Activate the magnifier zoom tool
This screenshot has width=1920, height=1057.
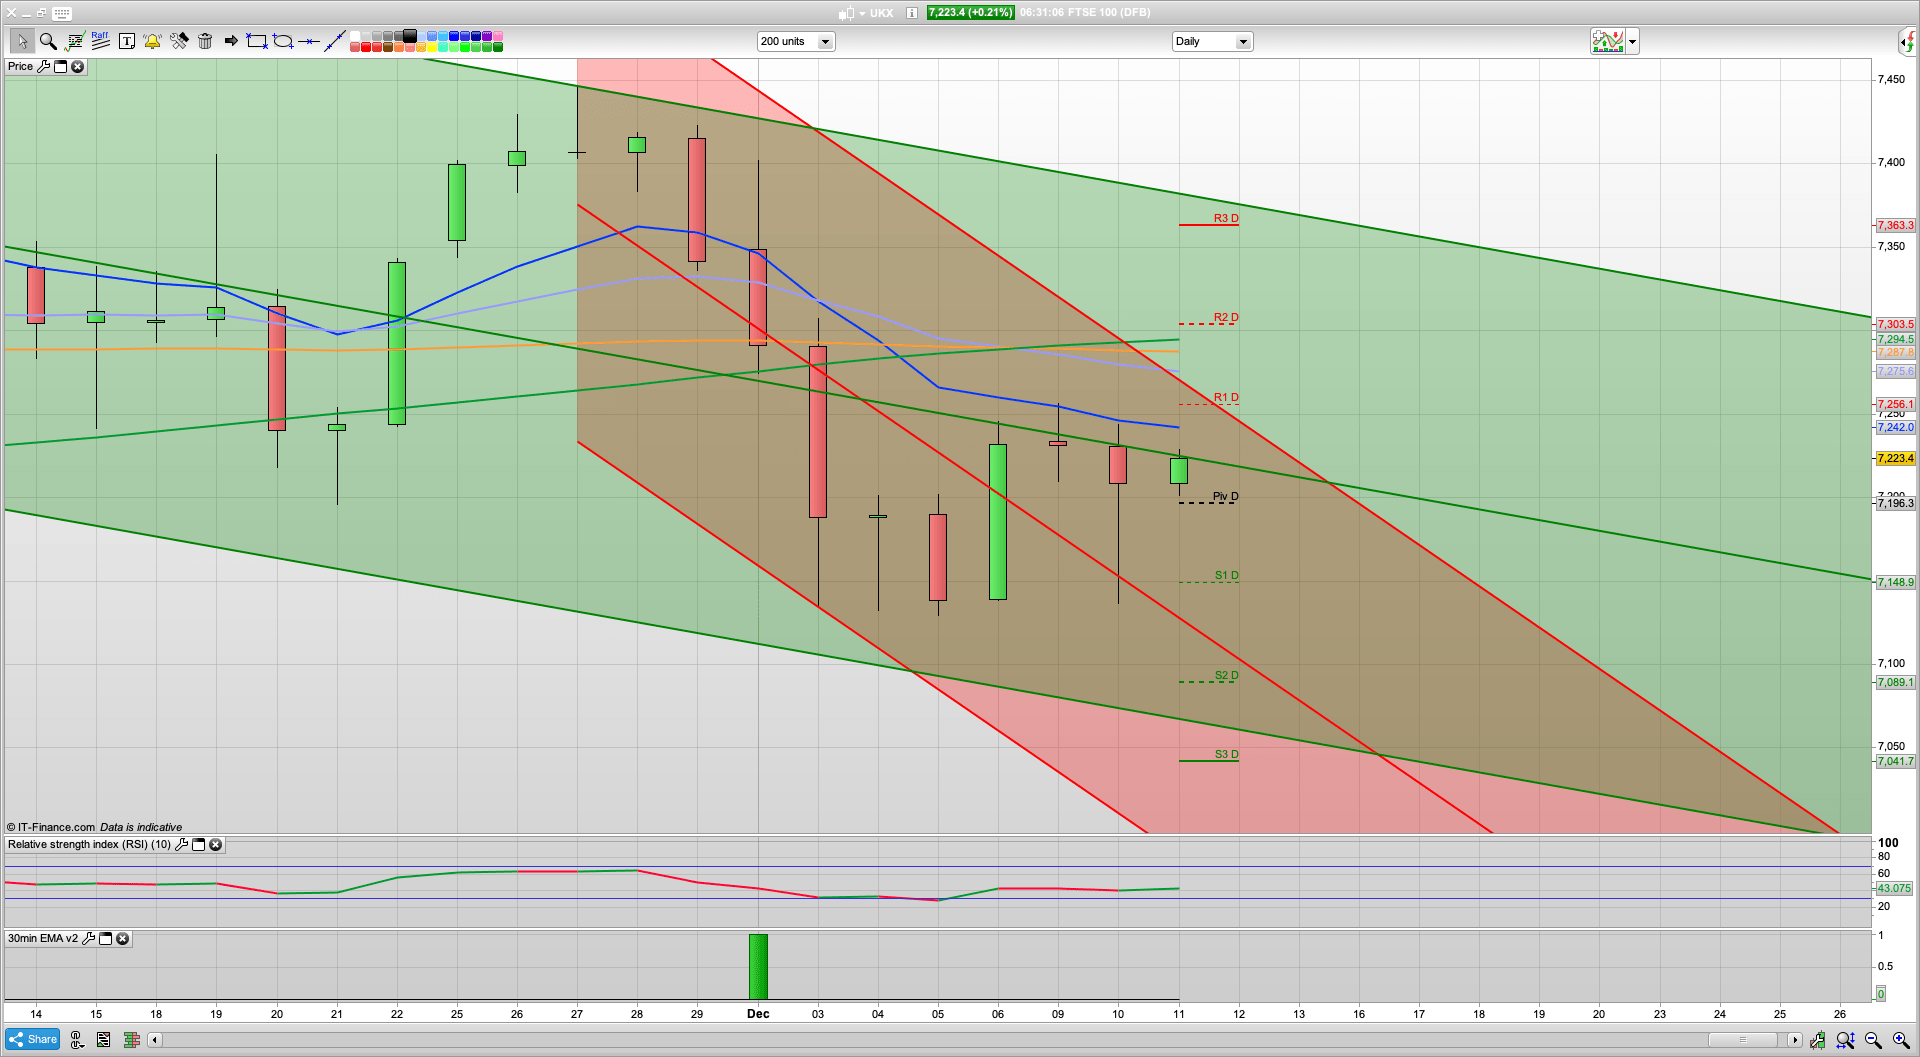pos(47,41)
